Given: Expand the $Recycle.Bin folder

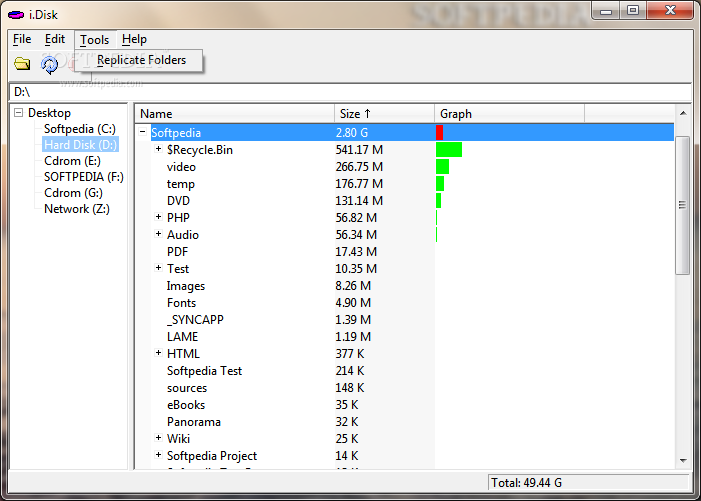Looking at the screenshot, I should pyautogui.click(x=158, y=149).
